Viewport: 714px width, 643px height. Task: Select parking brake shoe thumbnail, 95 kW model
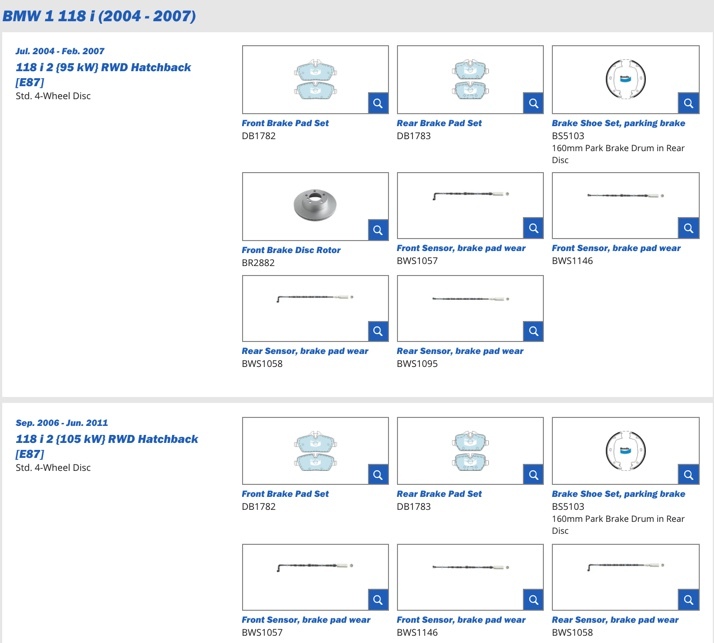[x=626, y=79]
